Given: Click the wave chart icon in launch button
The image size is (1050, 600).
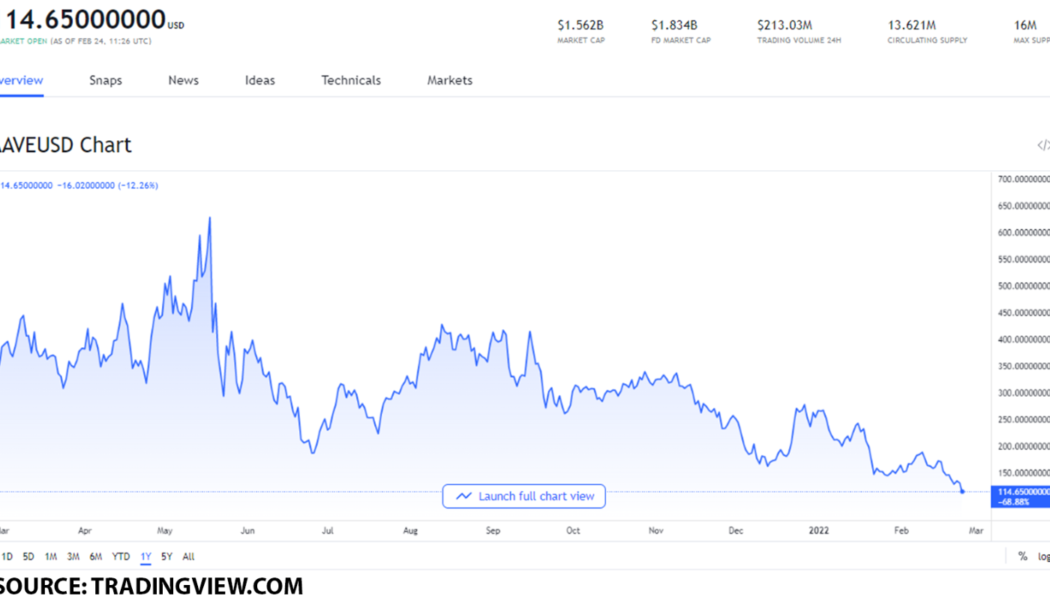Looking at the screenshot, I should [x=463, y=496].
